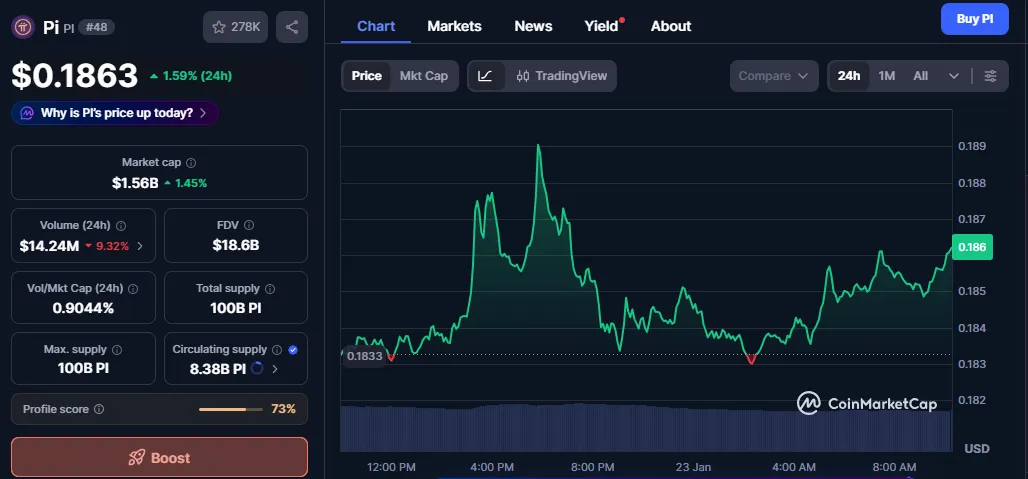Click the 4:00 PM time axis label
Image resolution: width=1028 pixels, height=479 pixels.
click(x=492, y=467)
